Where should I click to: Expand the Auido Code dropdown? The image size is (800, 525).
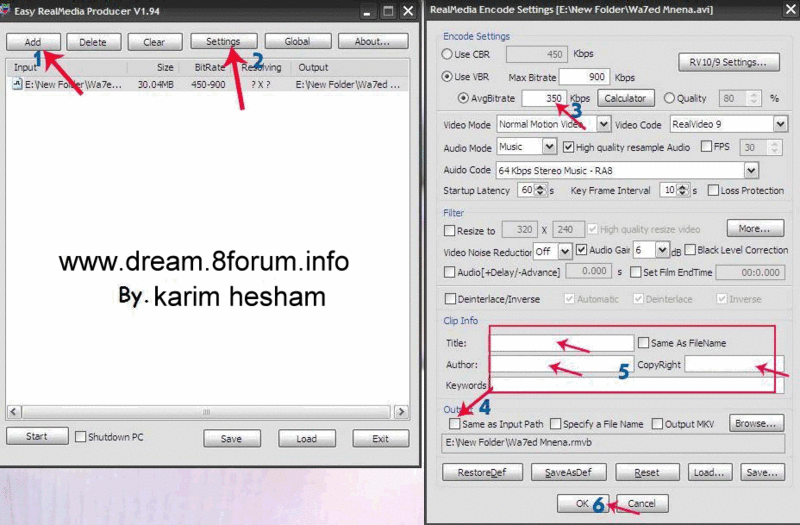[751, 170]
